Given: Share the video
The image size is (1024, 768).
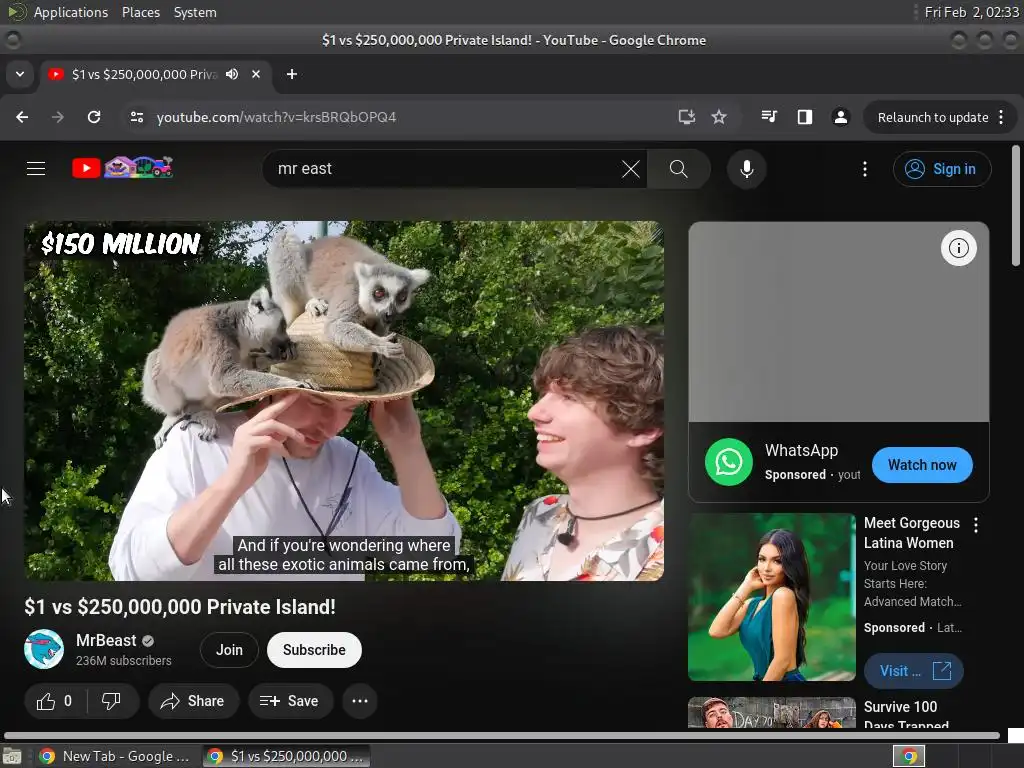Looking at the screenshot, I should (x=193, y=701).
